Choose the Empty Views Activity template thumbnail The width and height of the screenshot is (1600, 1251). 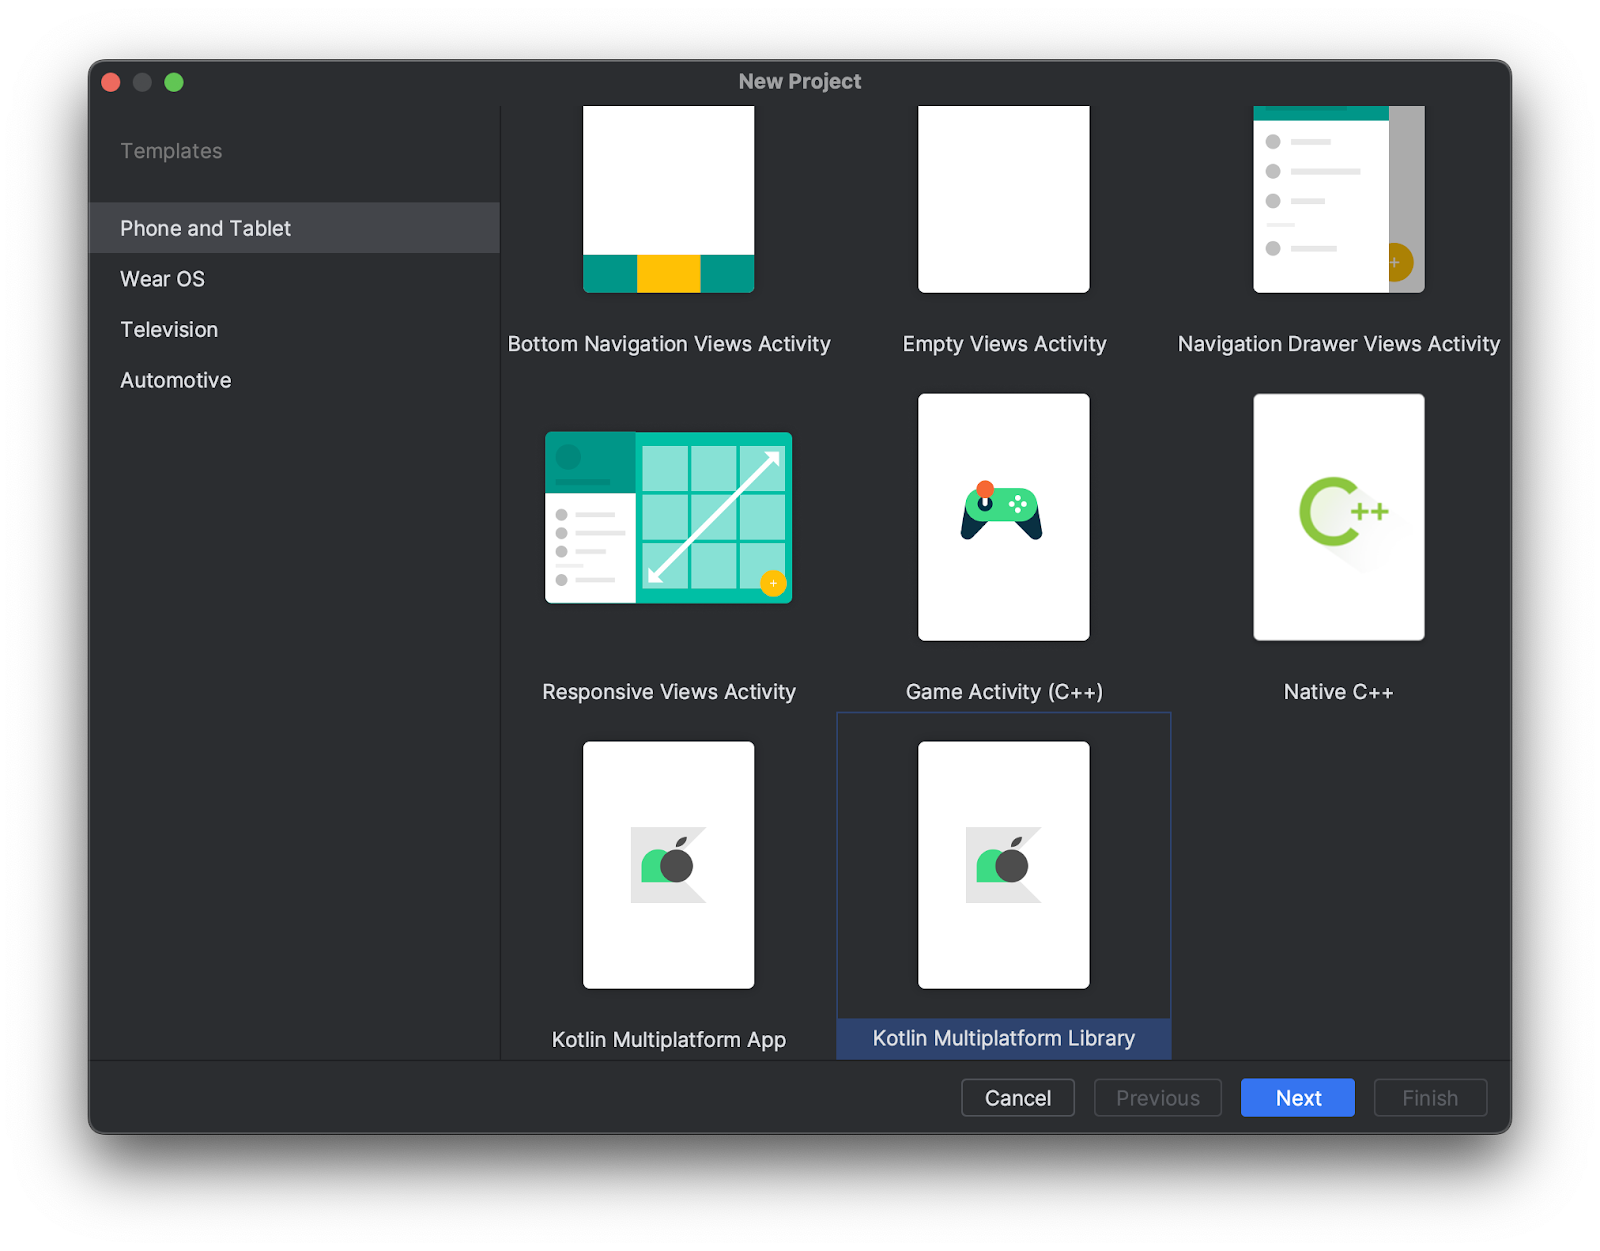click(1003, 199)
